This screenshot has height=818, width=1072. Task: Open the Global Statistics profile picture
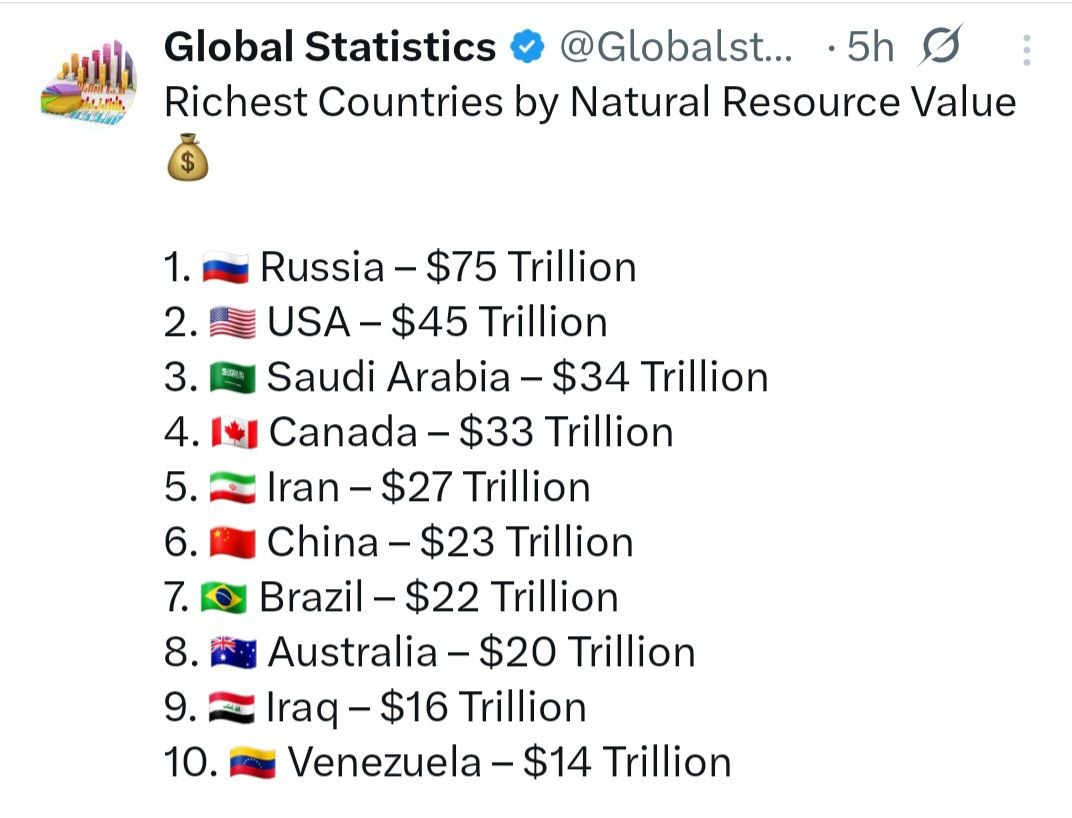[x=89, y=82]
